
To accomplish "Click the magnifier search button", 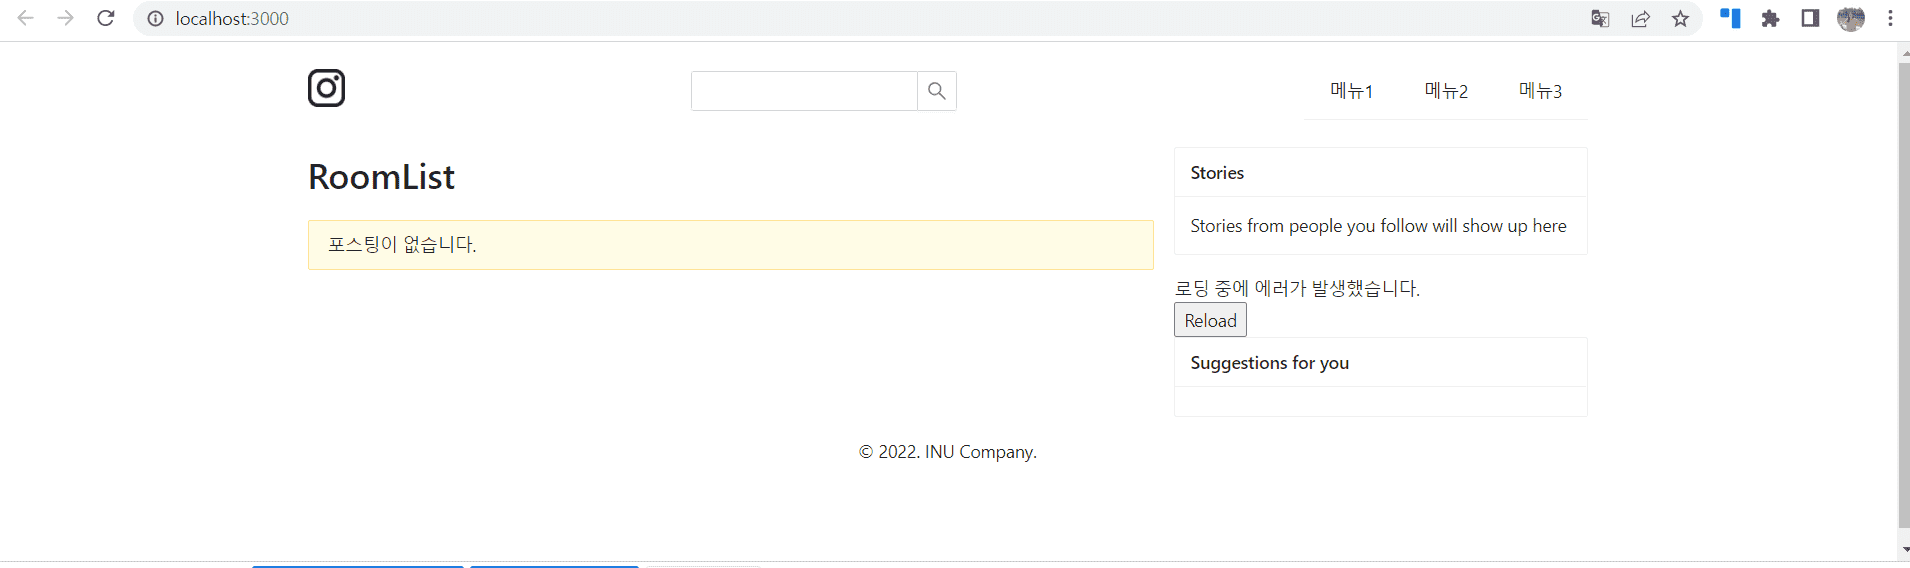I will coord(937,91).
